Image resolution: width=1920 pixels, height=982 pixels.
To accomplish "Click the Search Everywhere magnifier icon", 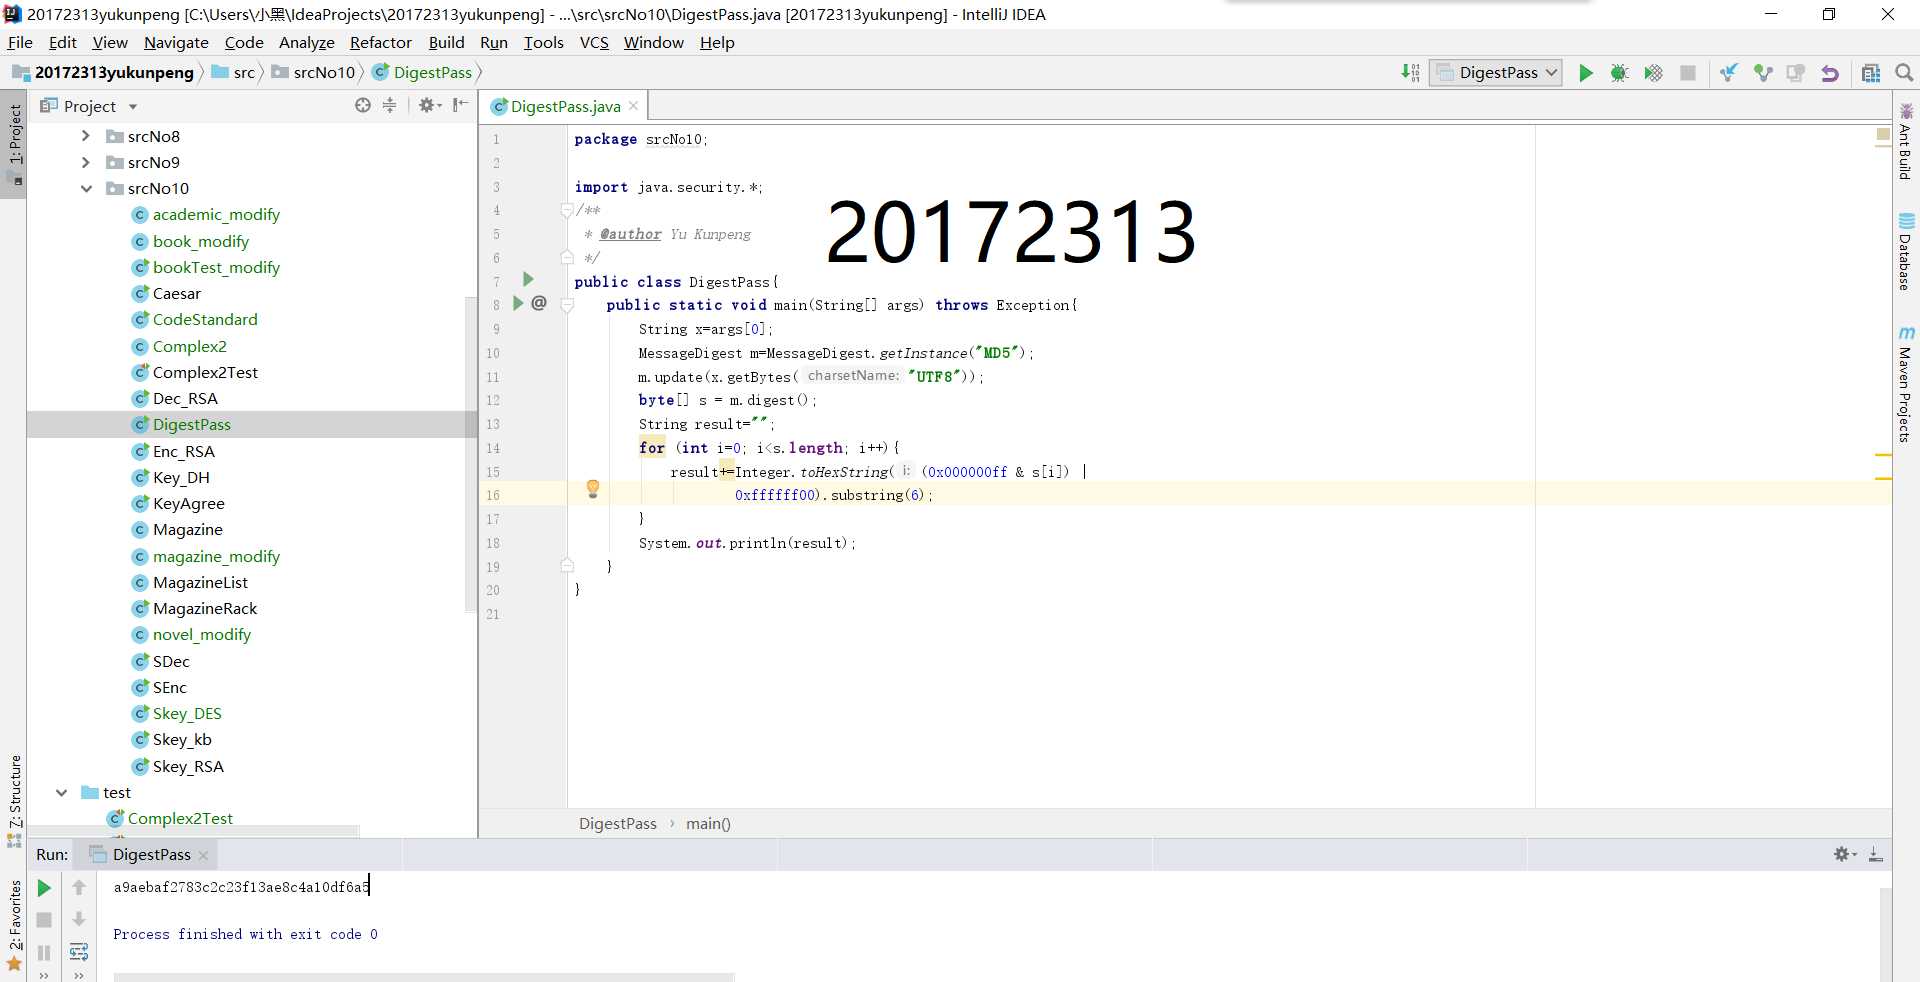I will [x=1904, y=73].
